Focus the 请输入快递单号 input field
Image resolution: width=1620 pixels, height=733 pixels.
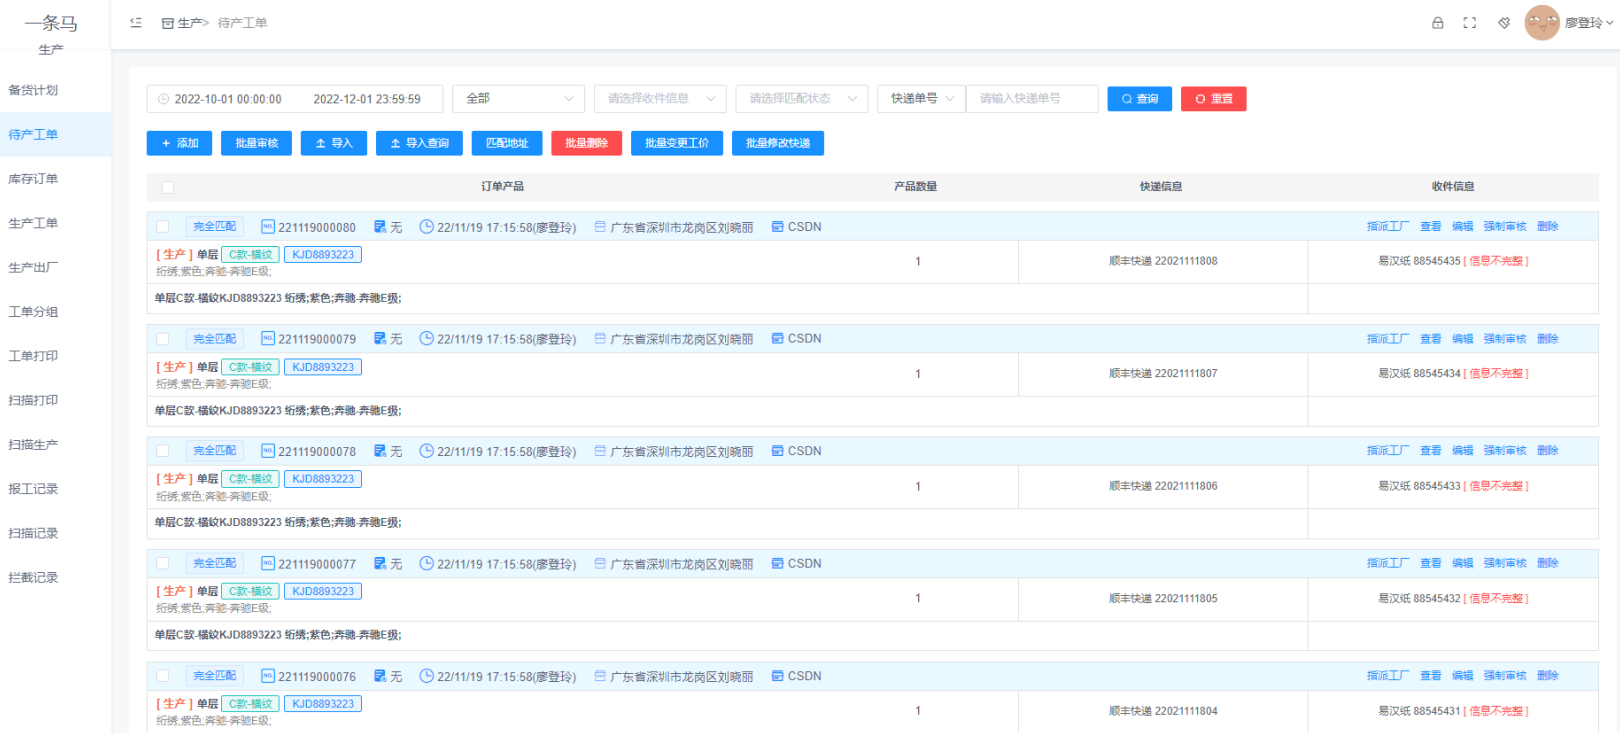tap(1032, 99)
